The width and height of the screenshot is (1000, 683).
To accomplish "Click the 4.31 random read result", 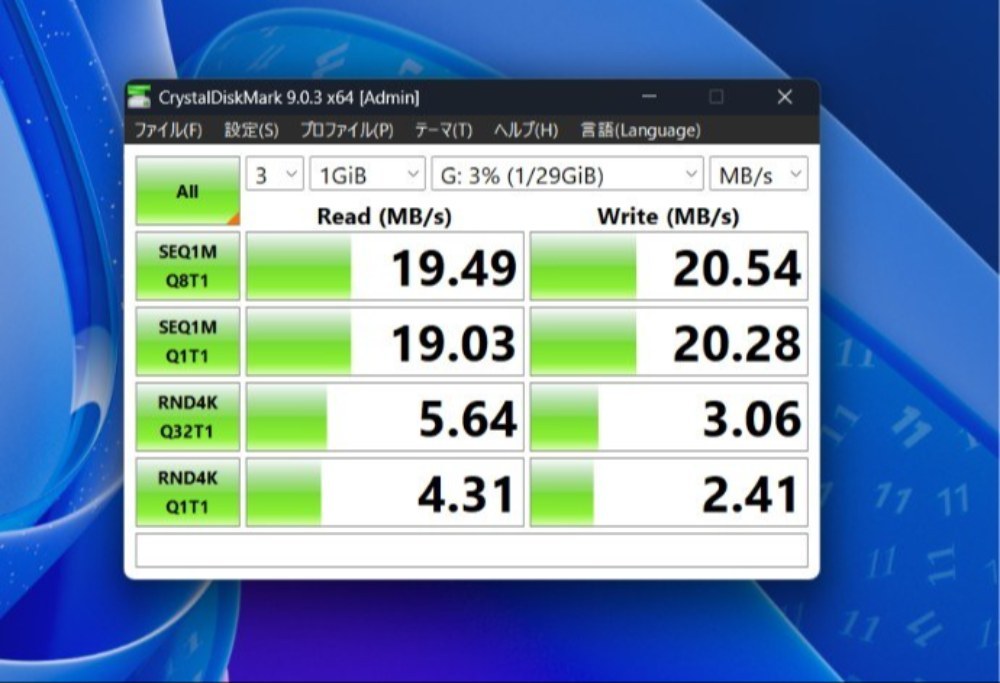I will pos(385,492).
